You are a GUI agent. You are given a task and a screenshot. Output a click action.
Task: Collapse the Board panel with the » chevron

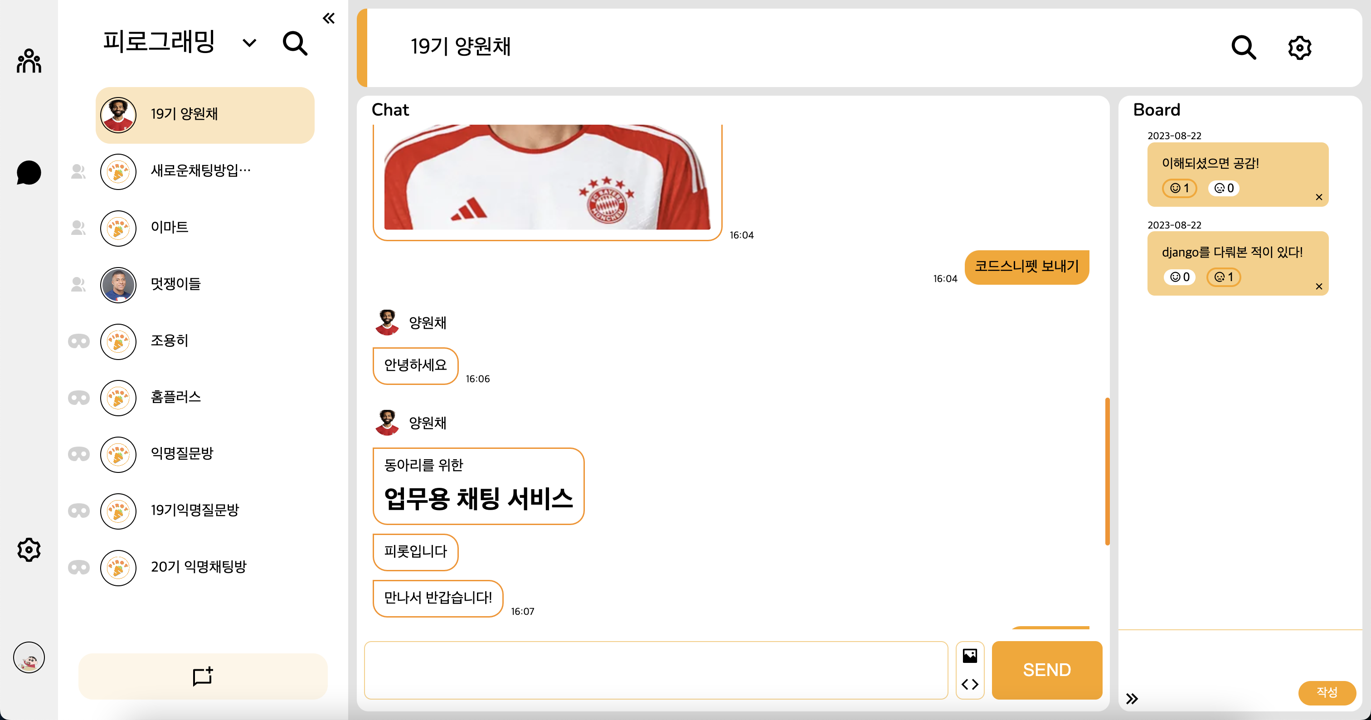[x=1133, y=699]
